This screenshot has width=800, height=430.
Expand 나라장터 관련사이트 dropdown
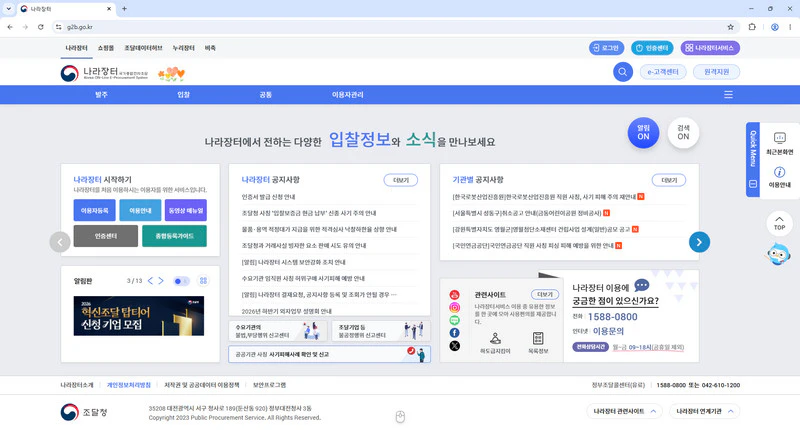(624, 411)
